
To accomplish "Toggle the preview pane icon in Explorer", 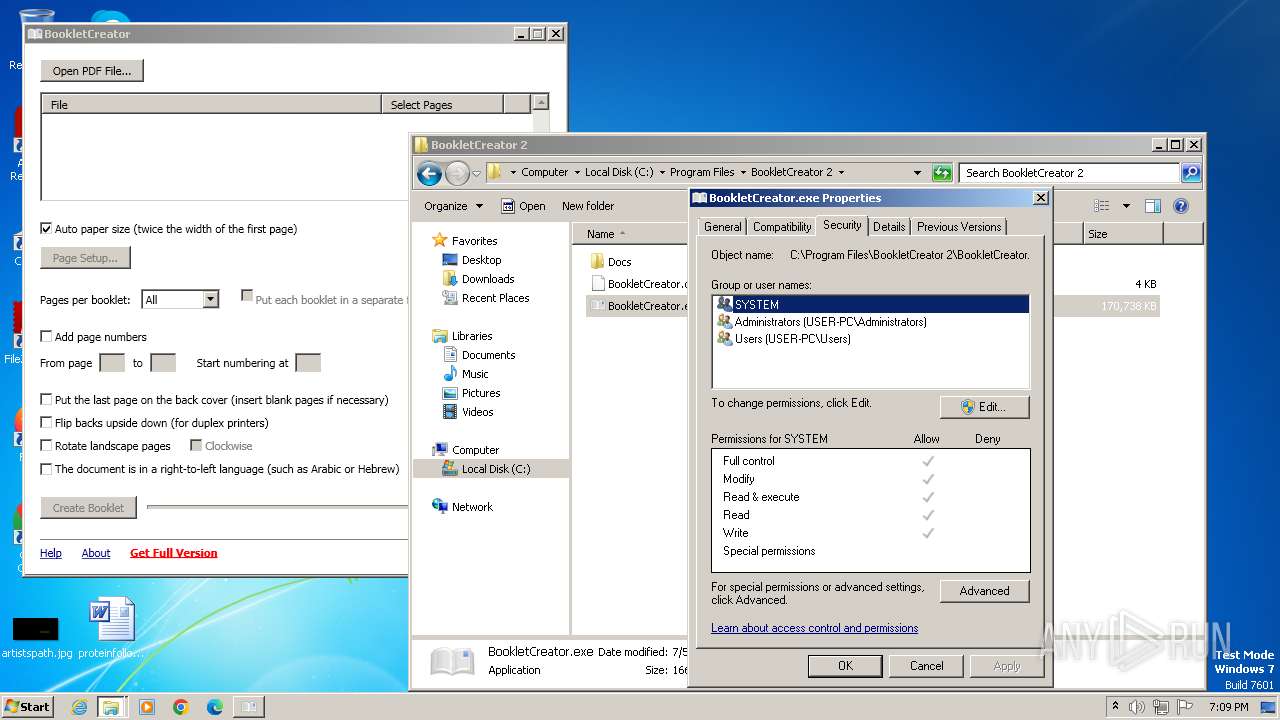I will click(x=1153, y=206).
